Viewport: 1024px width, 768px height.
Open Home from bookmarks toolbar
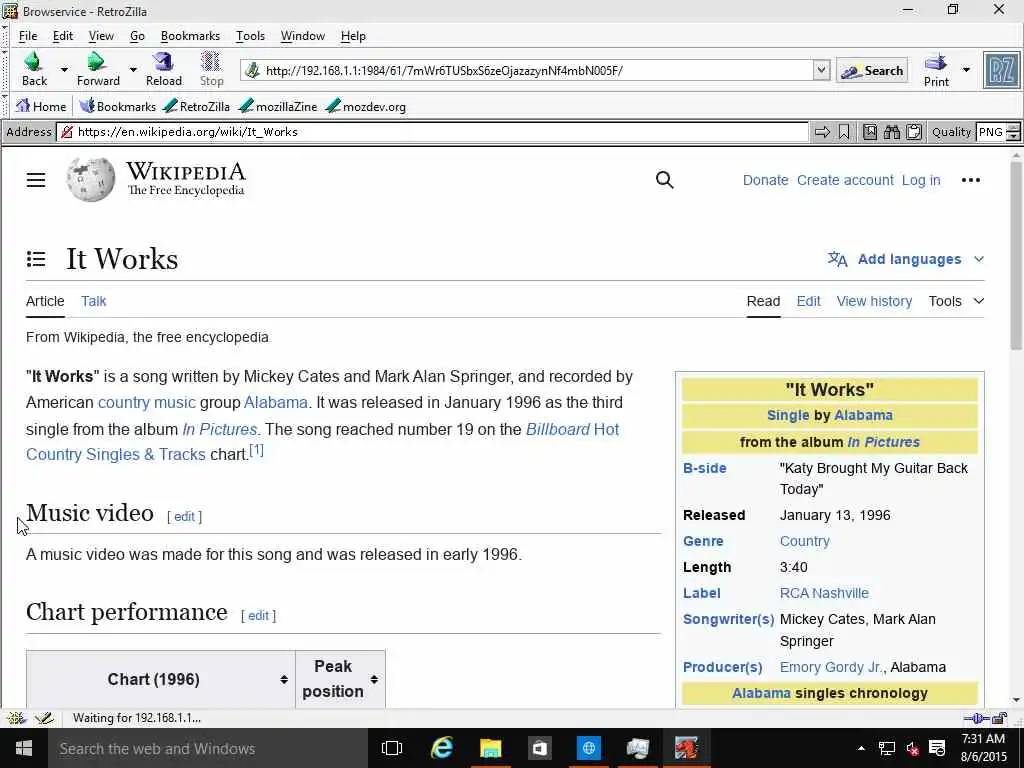click(x=41, y=106)
